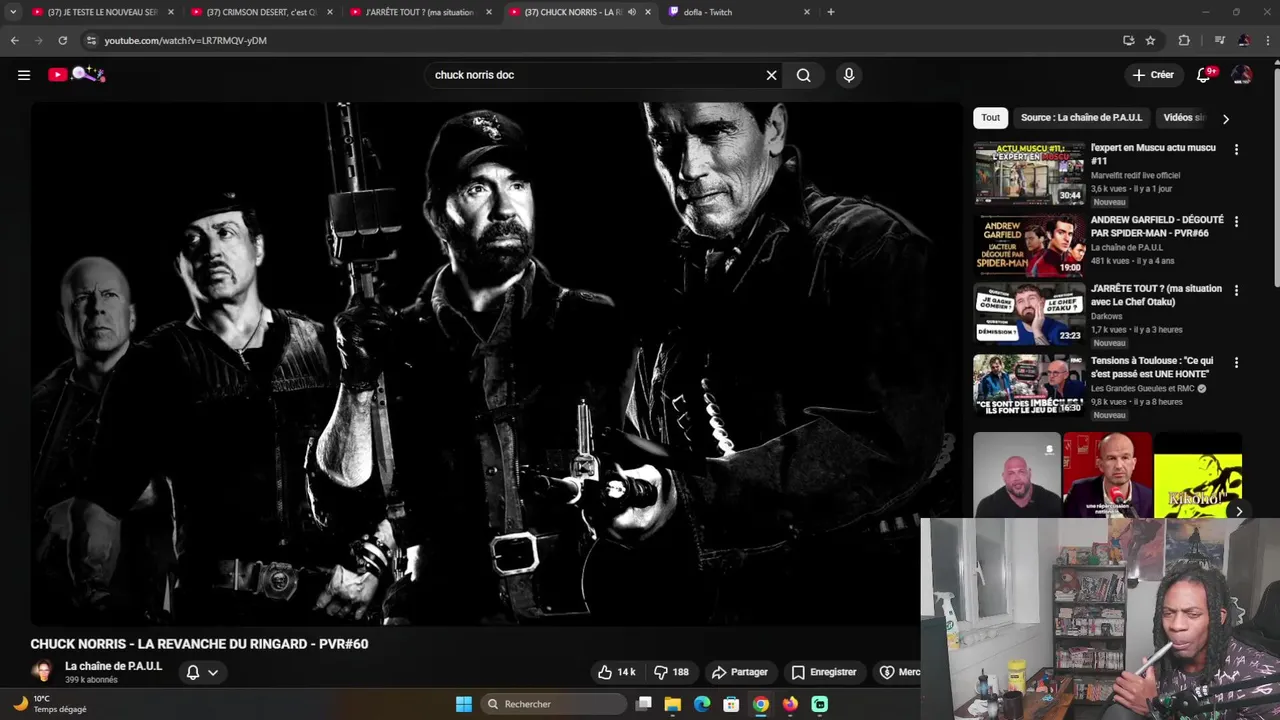Click the address bar URL
This screenshot has height=720, width=1280.
(185, 40)
